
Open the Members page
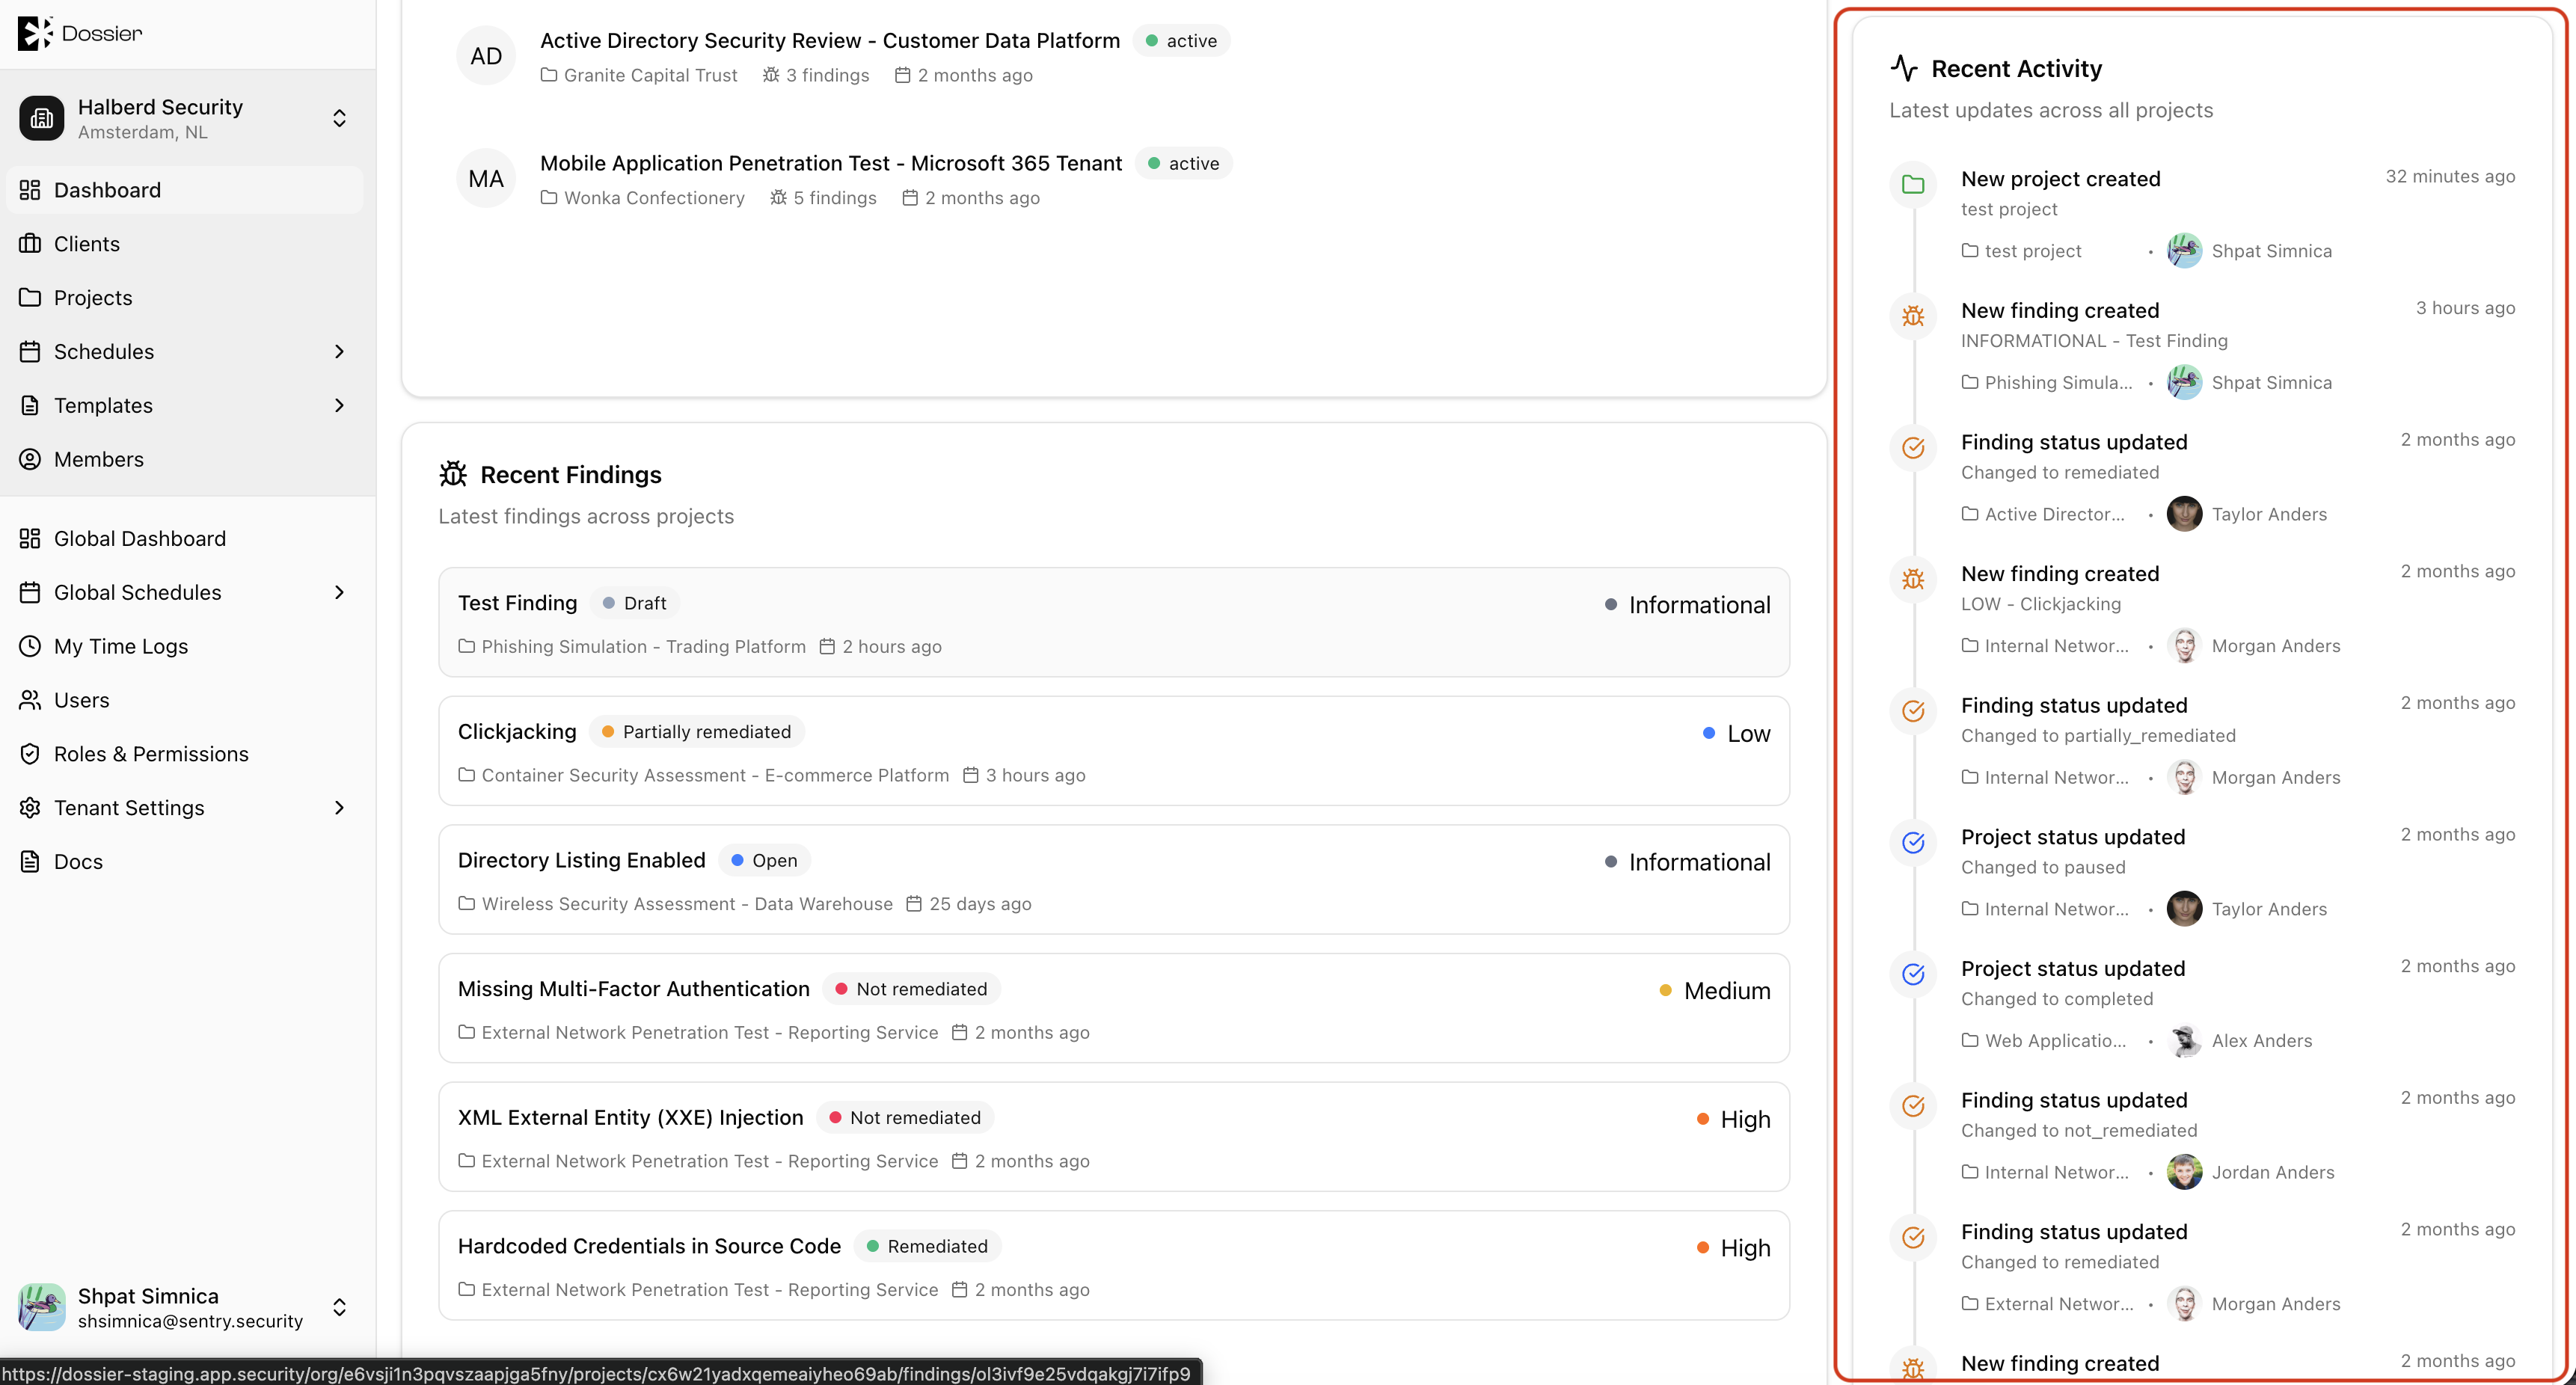pos(185,459)
